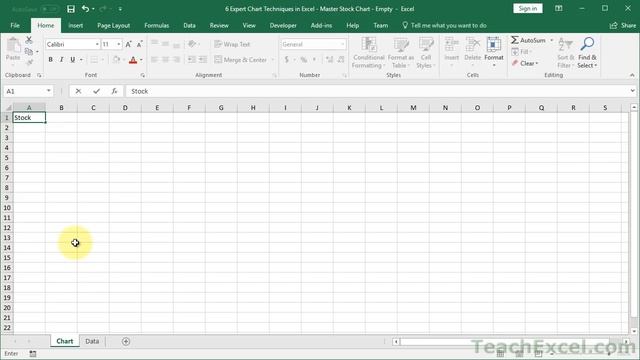Image resolution: width=640 pixels, height=360 pixels.
Task: Confirm the entry with the checkmark
Action: pos(96,91)
